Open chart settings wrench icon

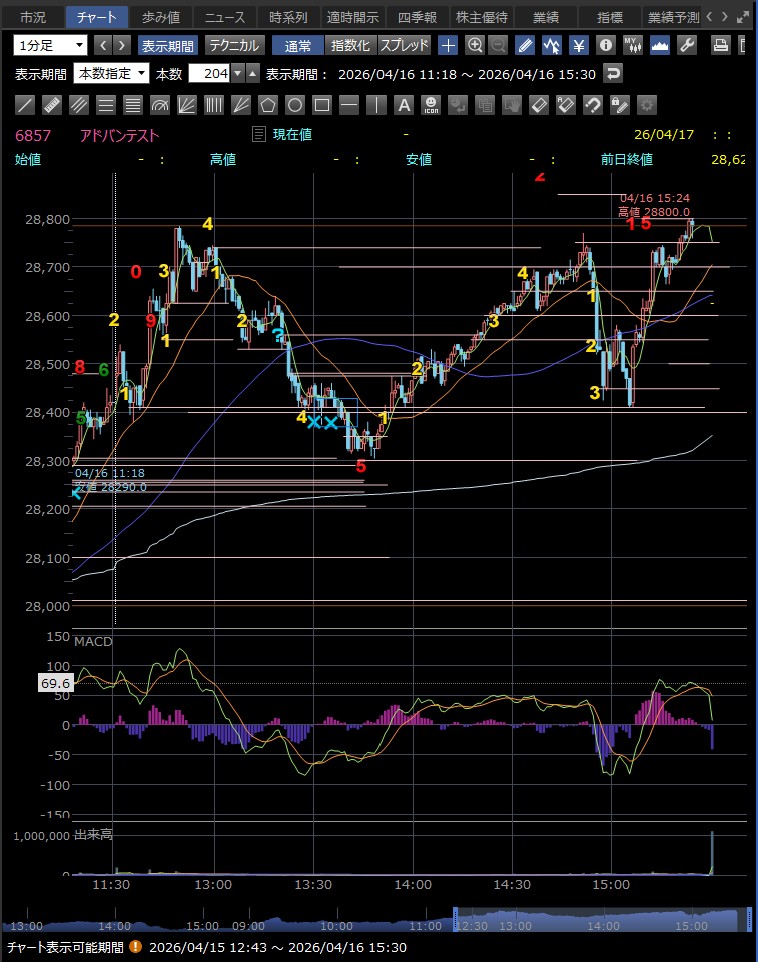(686, 45)
